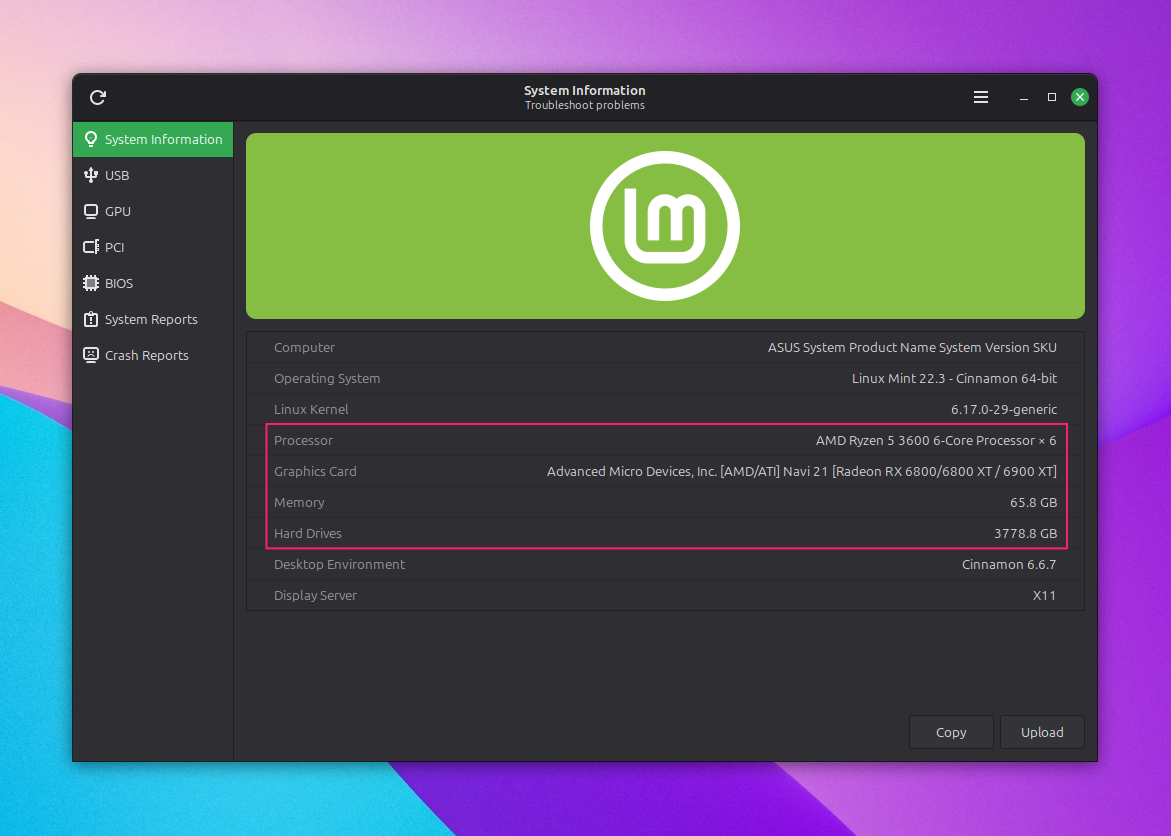Click the Crash Reports sad-face icon
Viewport: 1171px width, 836px height.
point(91,355)
